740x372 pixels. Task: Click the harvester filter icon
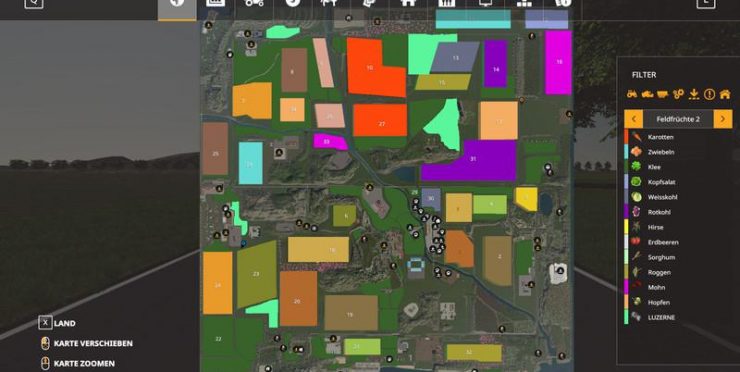tap(647, 94)
